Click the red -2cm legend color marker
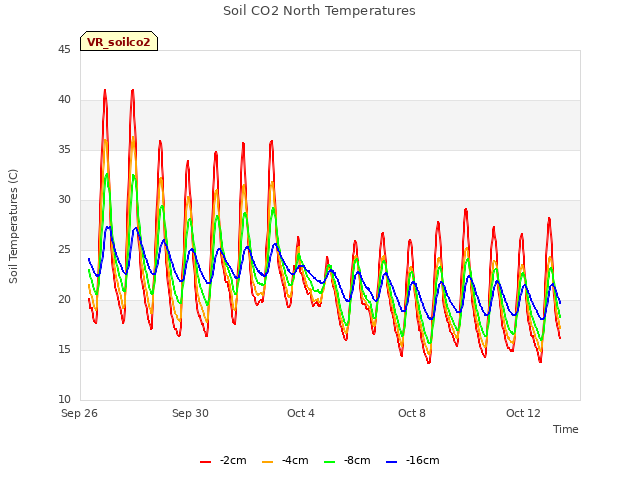The image size is (640, 480). (x=205, y=462)
